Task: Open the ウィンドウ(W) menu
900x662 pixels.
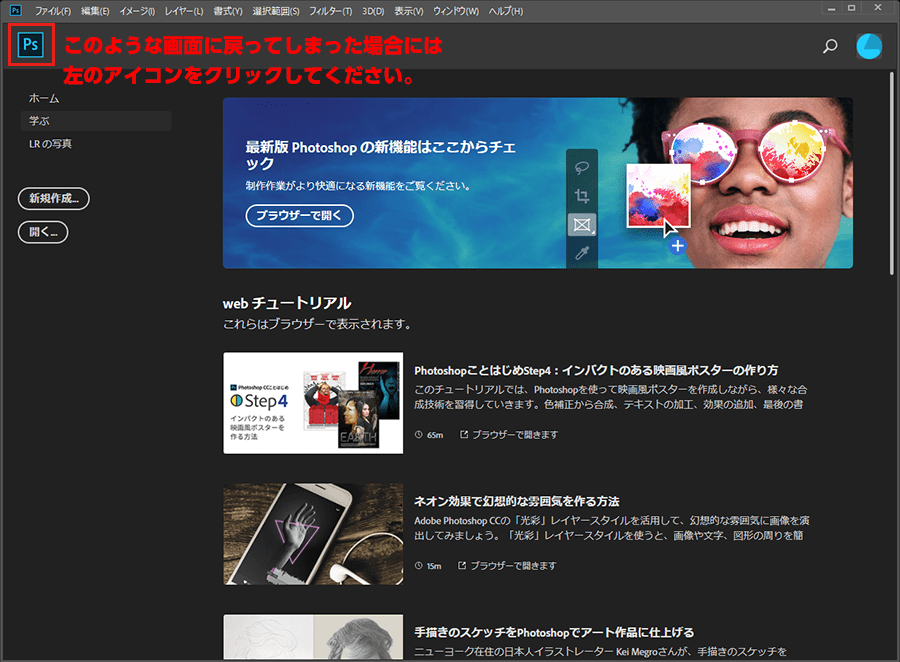Action: point(456,11)
